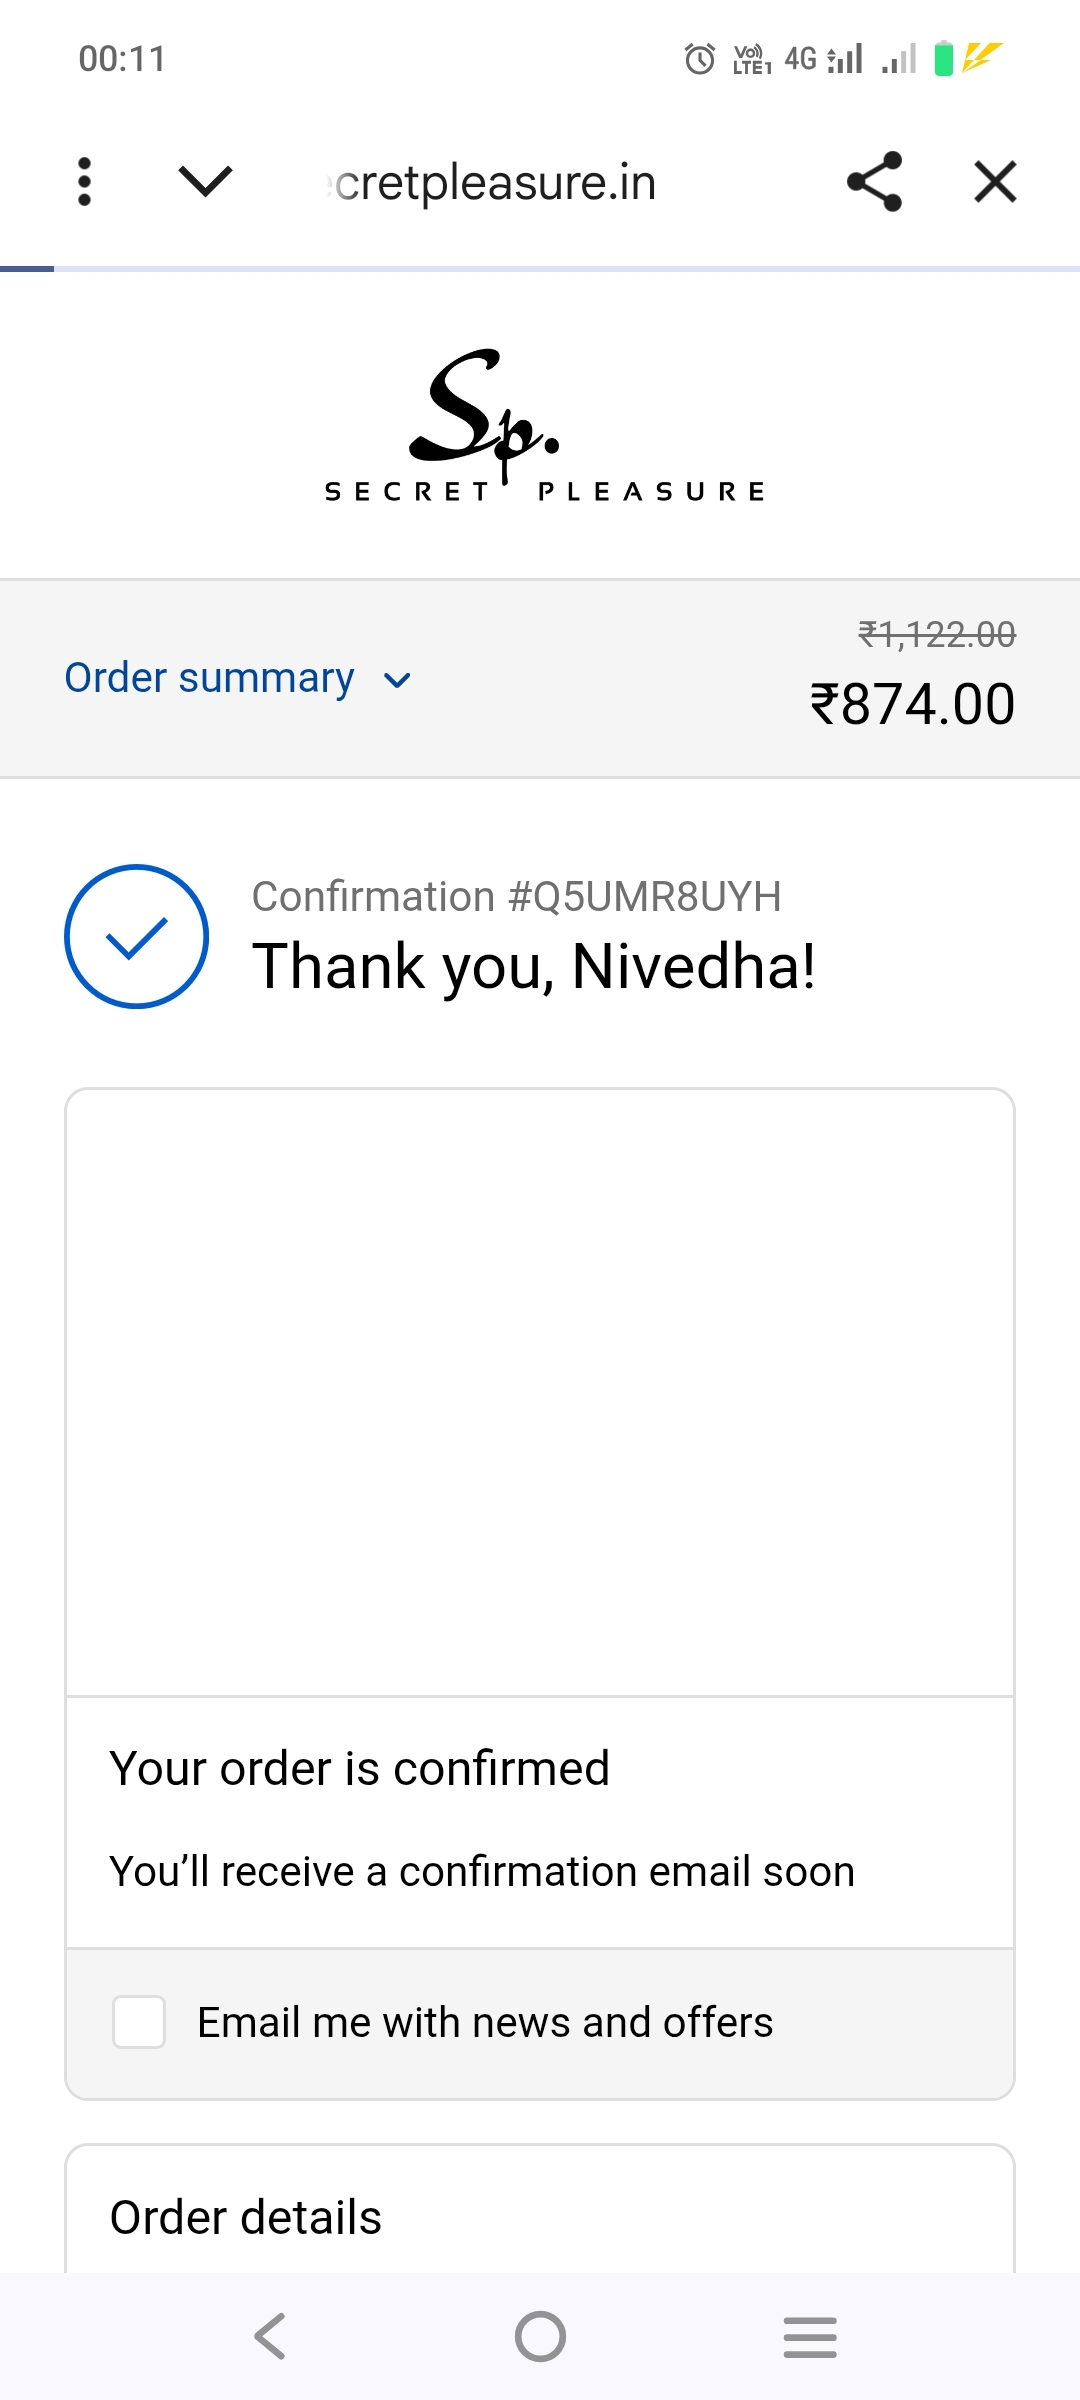Tap the secretpleasure.in URL text
The width and height of the screenshot is (1080, 2400).
point(494,183)
